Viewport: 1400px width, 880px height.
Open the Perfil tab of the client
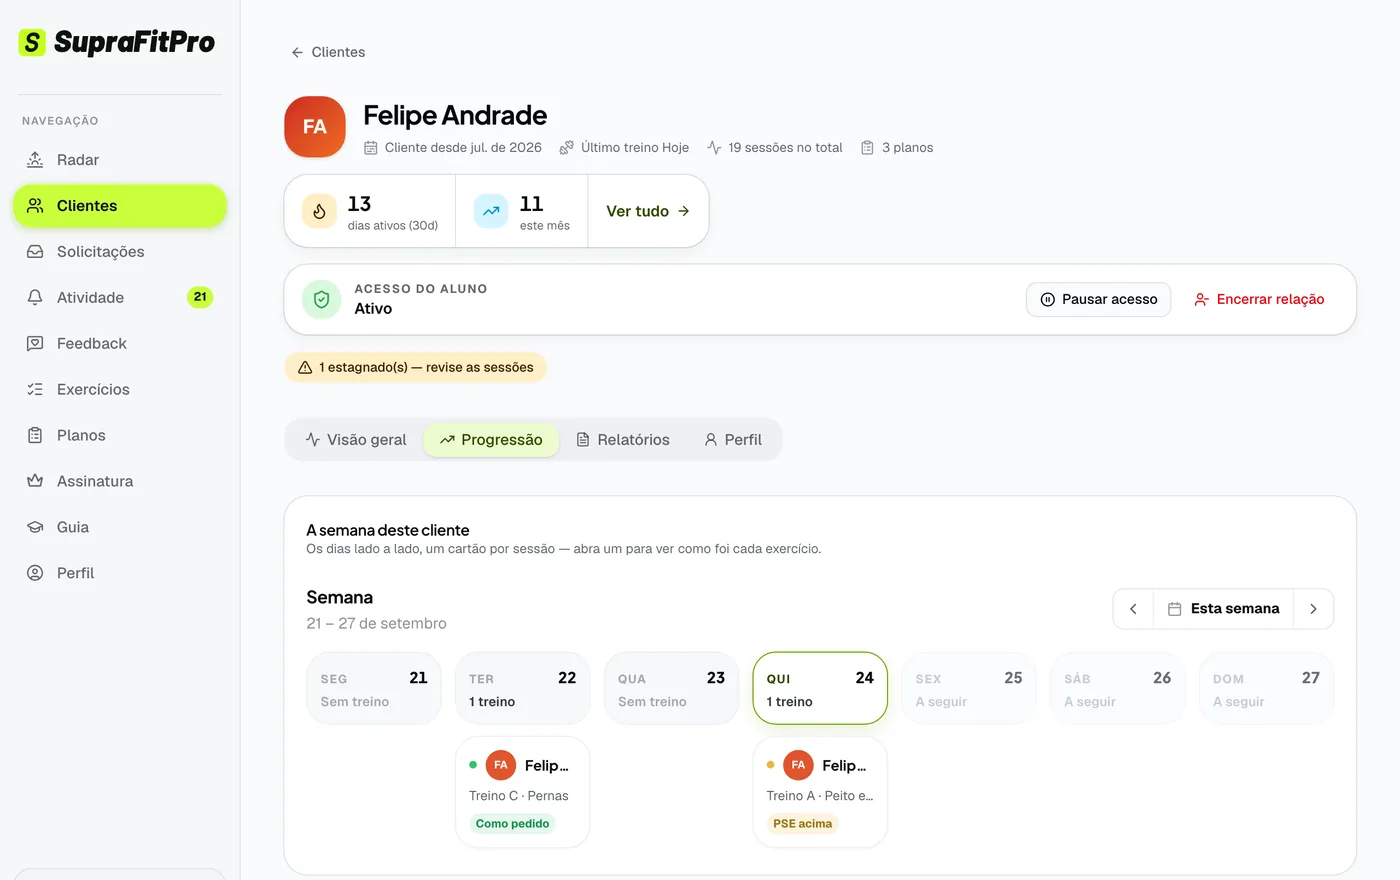pos(733,440)
